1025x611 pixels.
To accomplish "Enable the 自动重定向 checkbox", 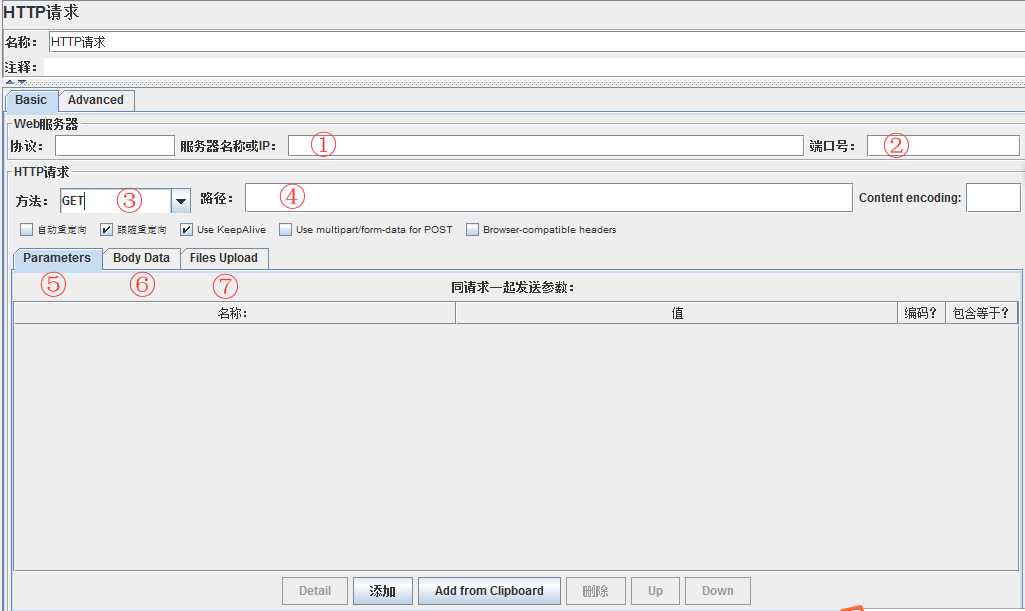I will coord(26,229).
